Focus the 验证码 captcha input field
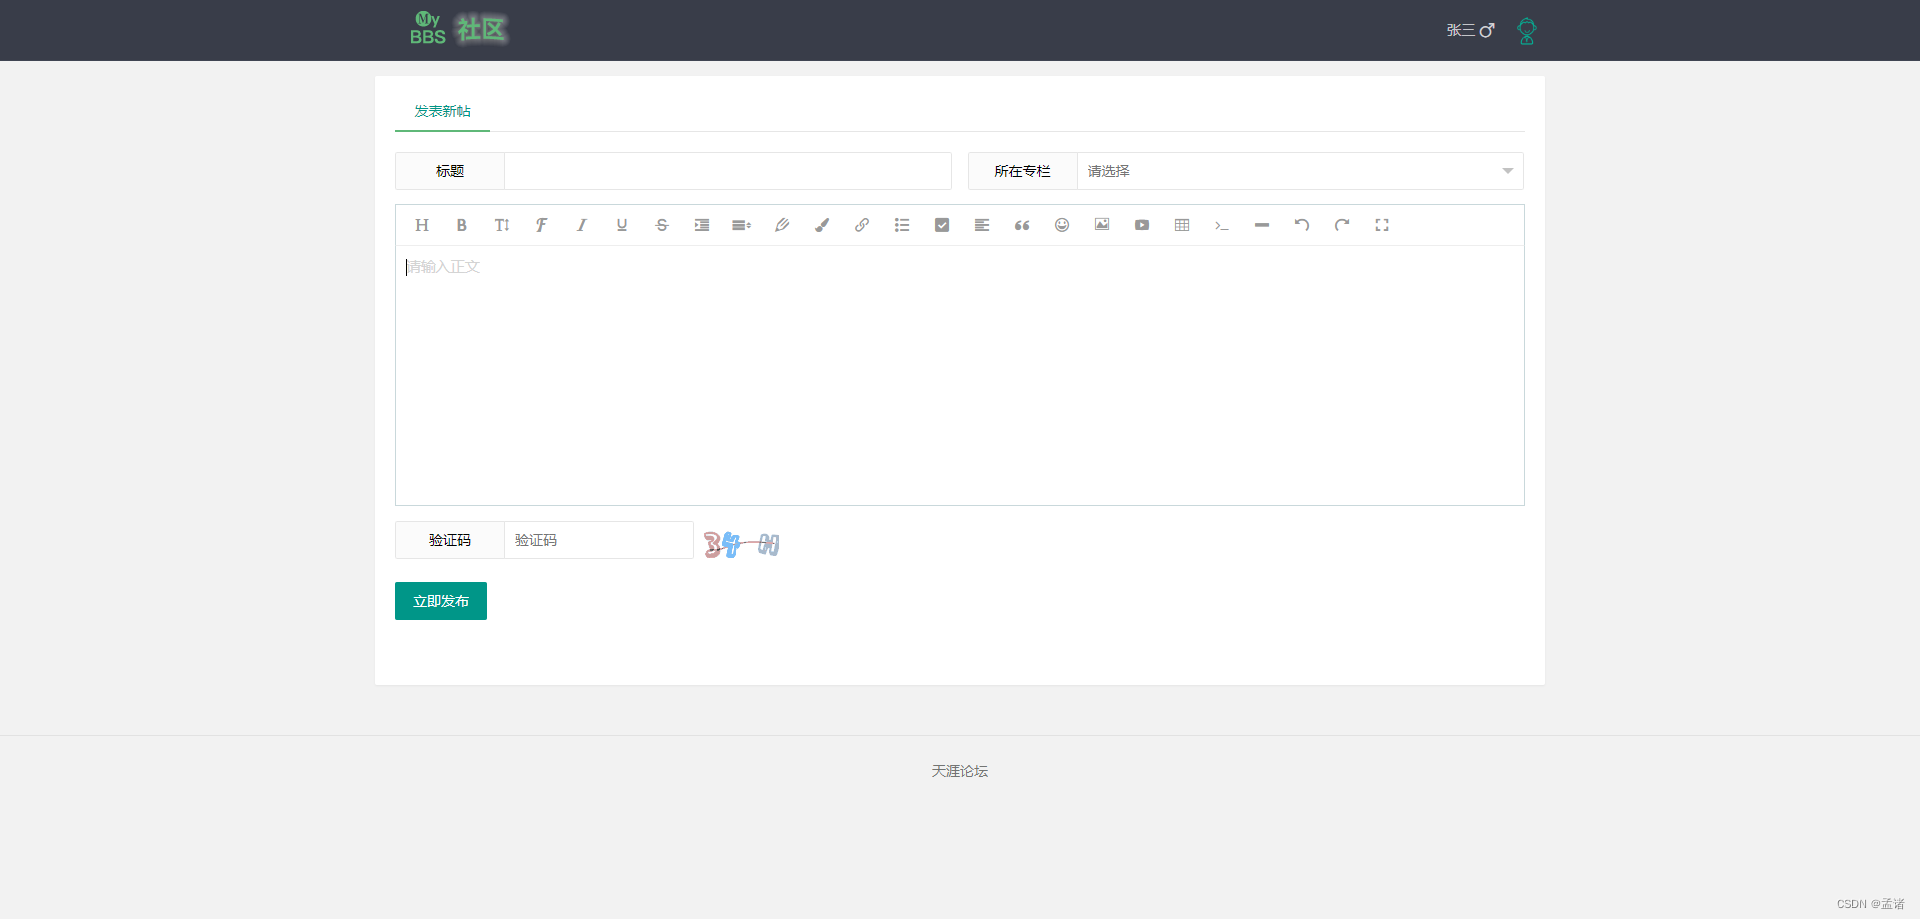The height and width of the screenshot is (919, 1920). (599, 540)
